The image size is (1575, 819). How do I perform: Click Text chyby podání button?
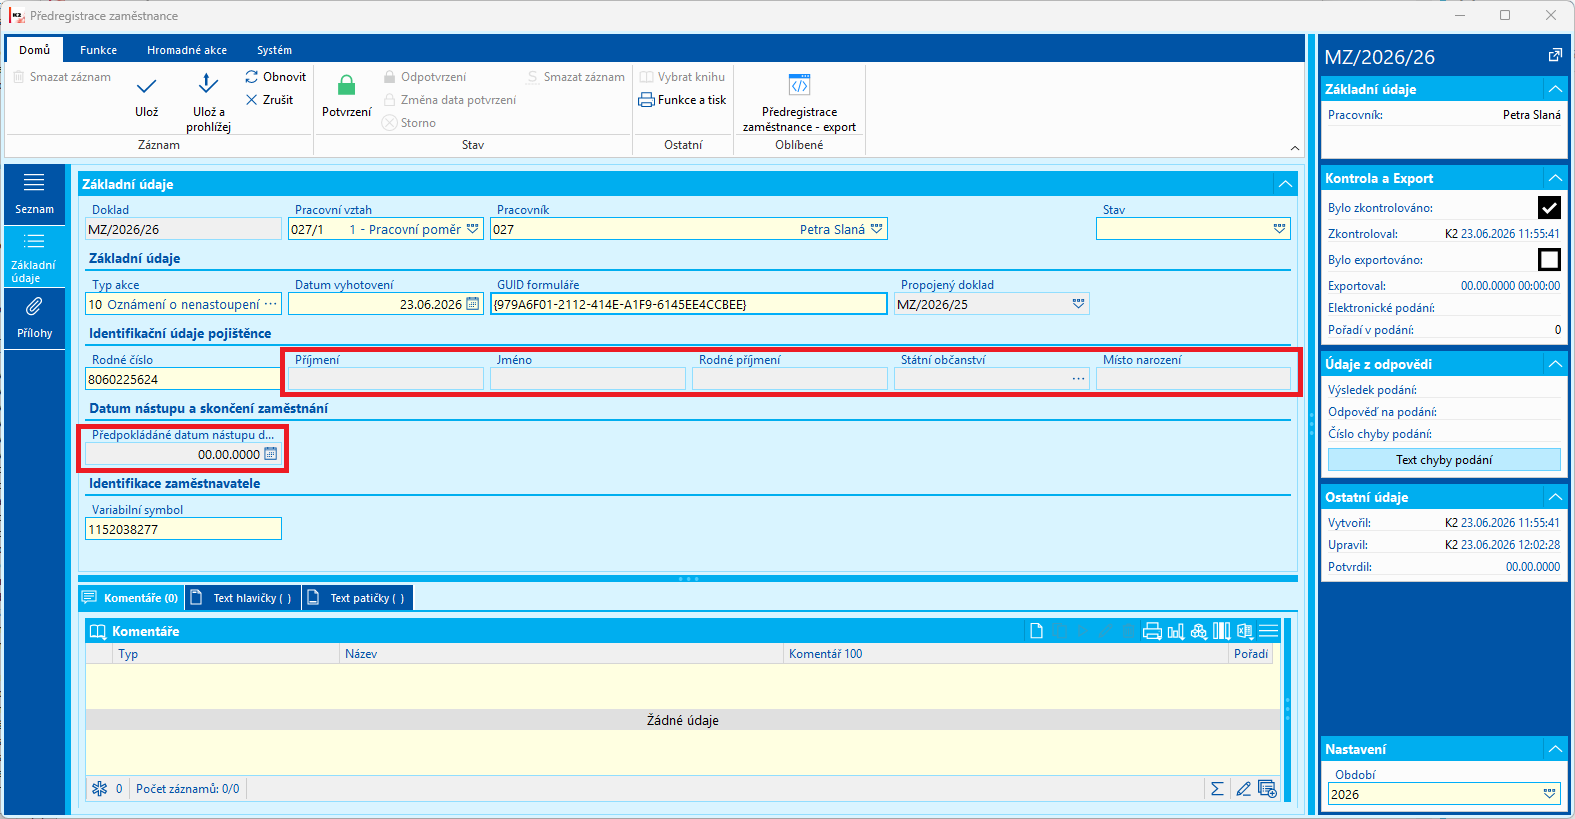(x=1444, y=460)
